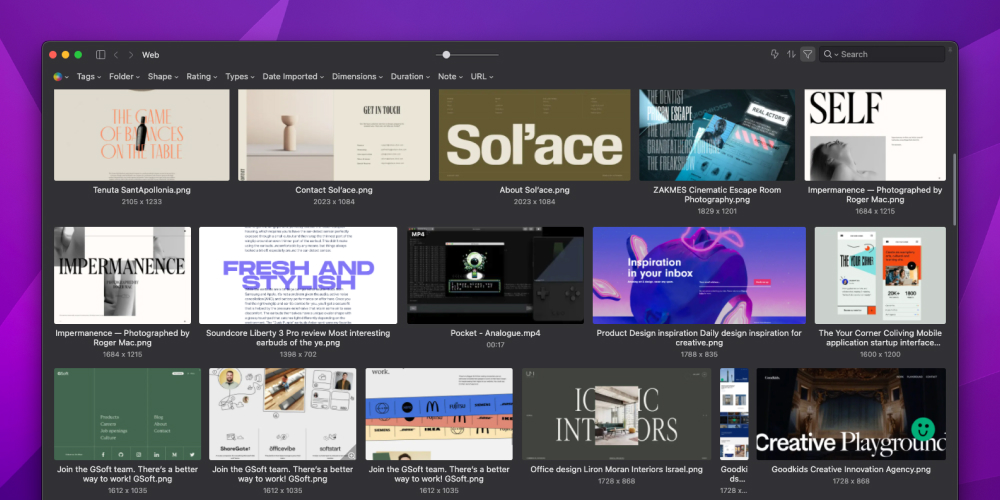Click the '1788 x 835' dimensions label
The width and height of the screenshot is (1000, 500).
pos(699,354)
